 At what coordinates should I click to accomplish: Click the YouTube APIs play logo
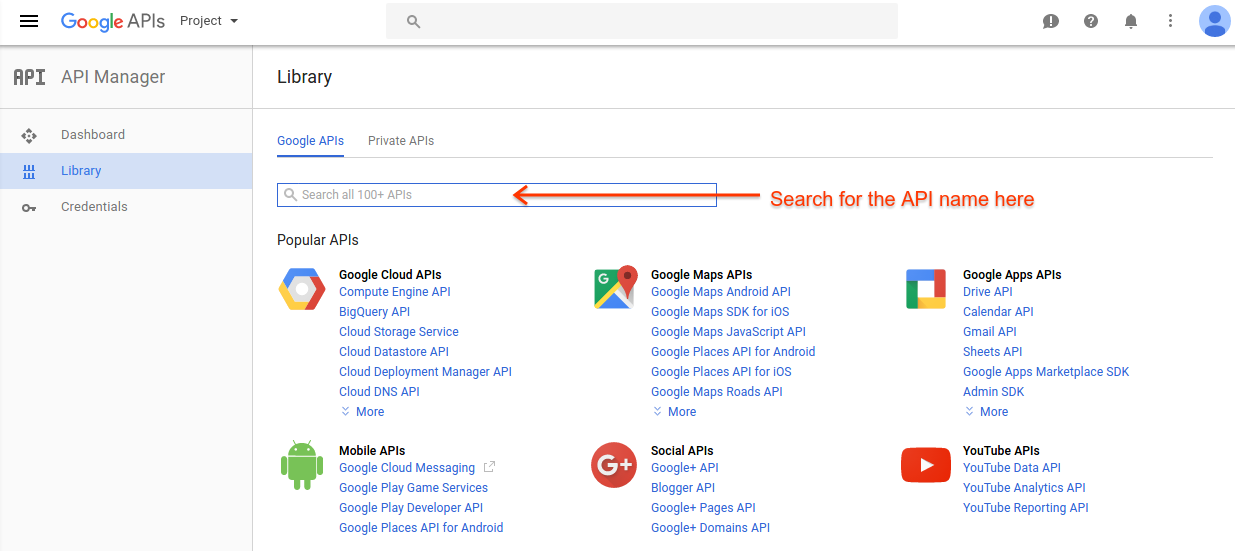click(x=925, y=465)
